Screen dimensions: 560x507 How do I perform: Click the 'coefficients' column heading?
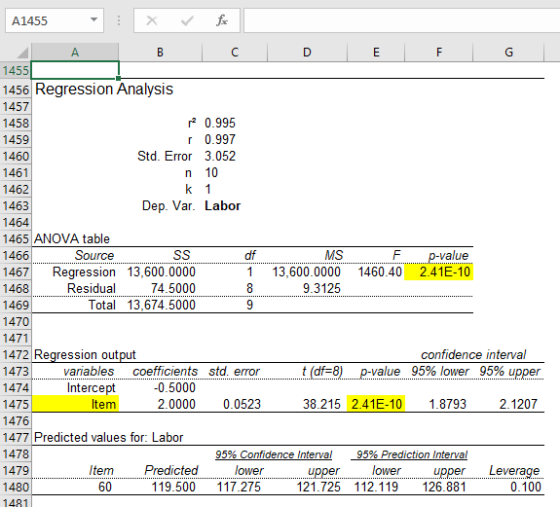click(x=165, y=371)
